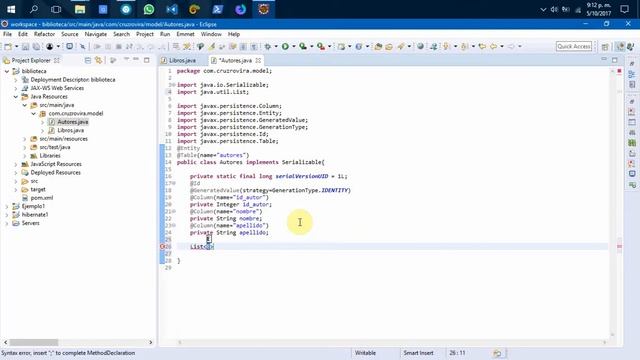
Task: Click the Forward navigation arrow icon
Action: pos(511,47)
